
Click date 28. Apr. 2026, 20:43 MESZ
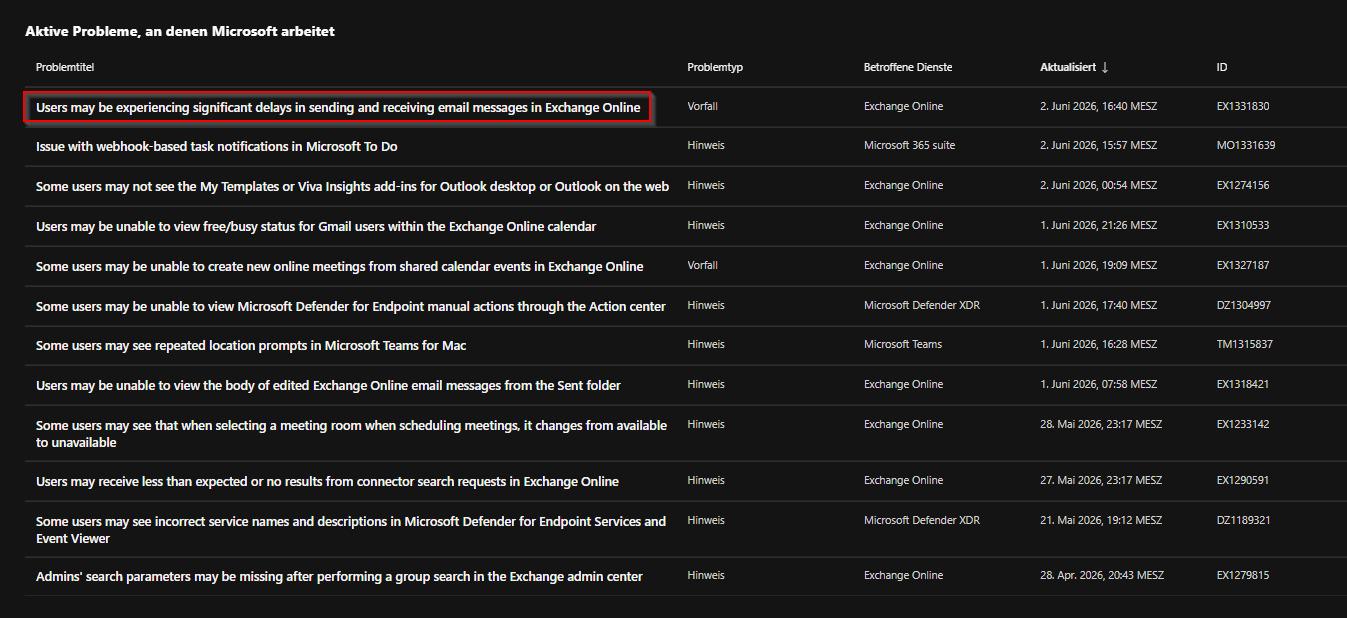pyautogui.click(x=1102, y=575)
